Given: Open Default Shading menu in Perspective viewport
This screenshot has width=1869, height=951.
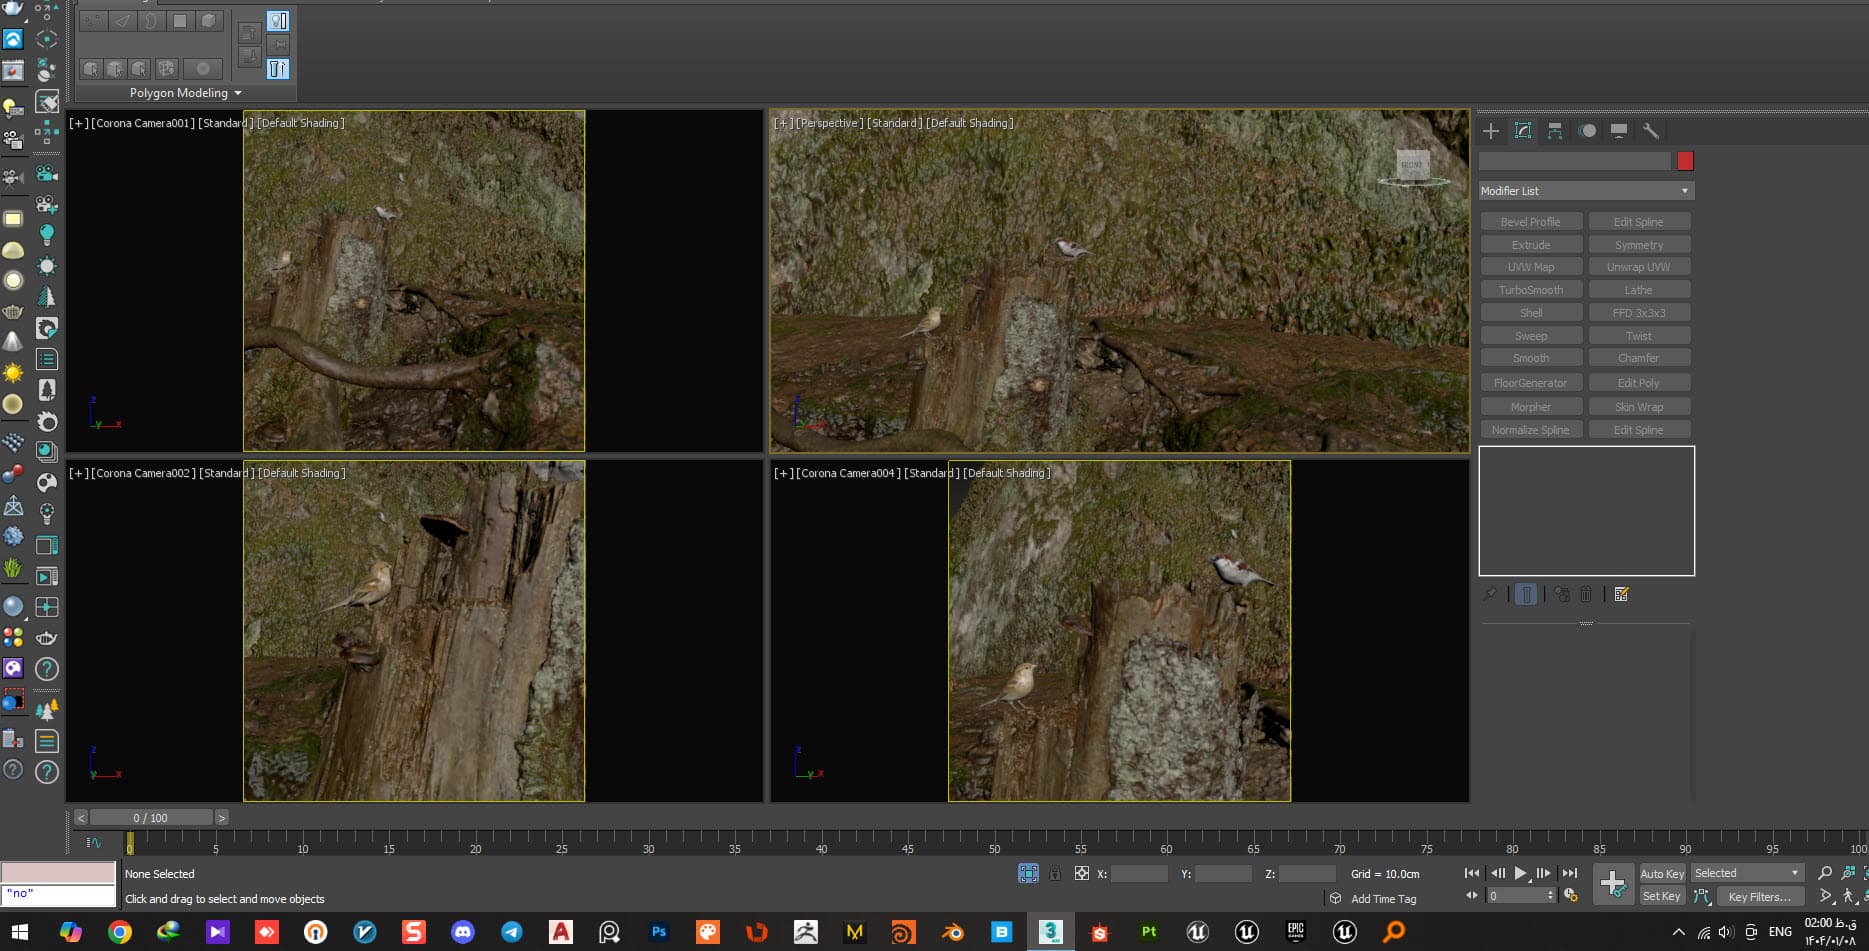Looking at the screenshot, I should pos(970,123).
